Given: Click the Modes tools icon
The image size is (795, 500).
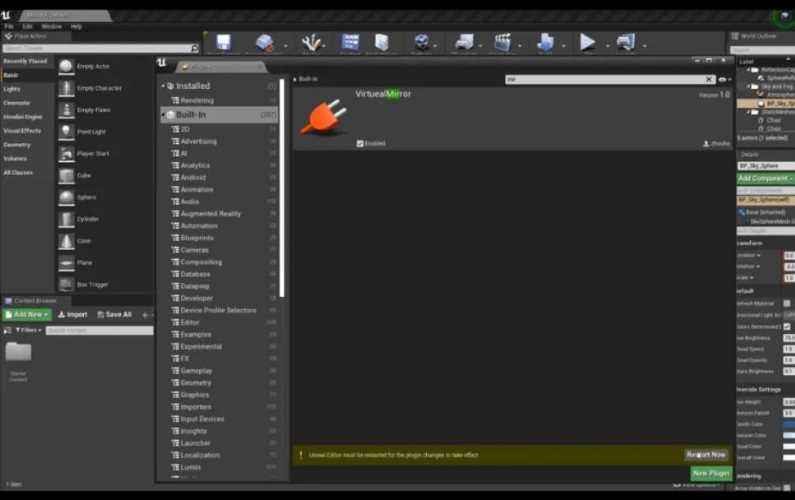Looking at the screenshot, I should click(x=311, y=43).
